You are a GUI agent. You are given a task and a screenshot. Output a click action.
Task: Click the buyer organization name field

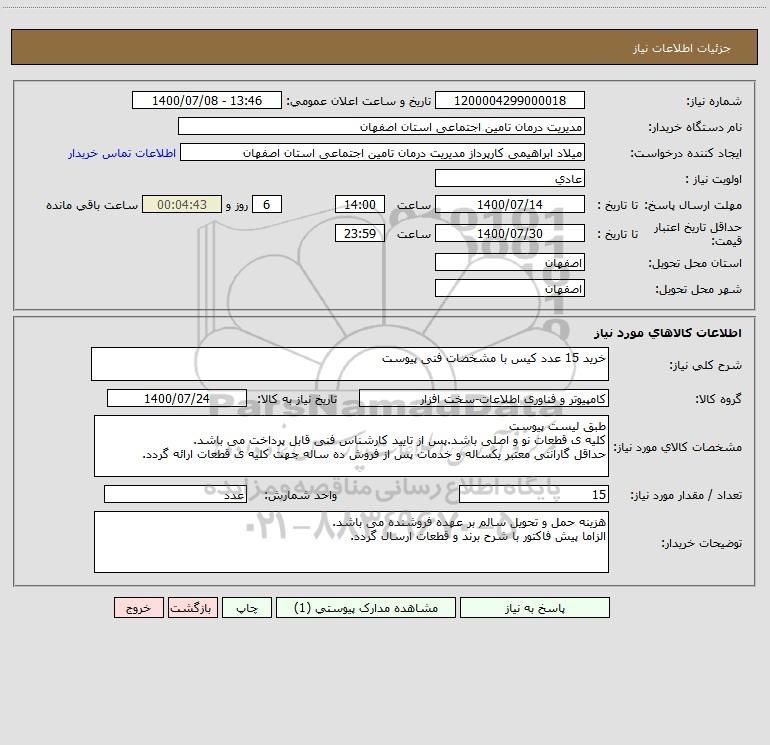pos(381,126)
